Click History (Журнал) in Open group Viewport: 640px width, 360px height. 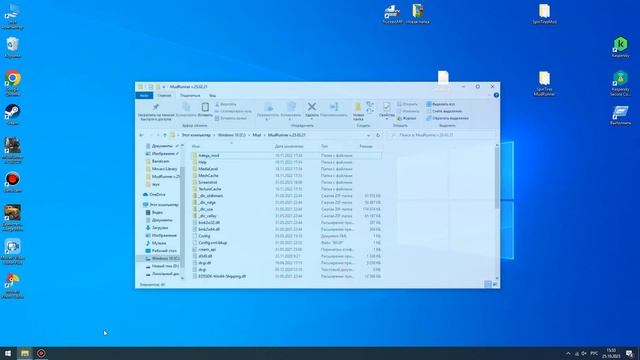(407, 118)
